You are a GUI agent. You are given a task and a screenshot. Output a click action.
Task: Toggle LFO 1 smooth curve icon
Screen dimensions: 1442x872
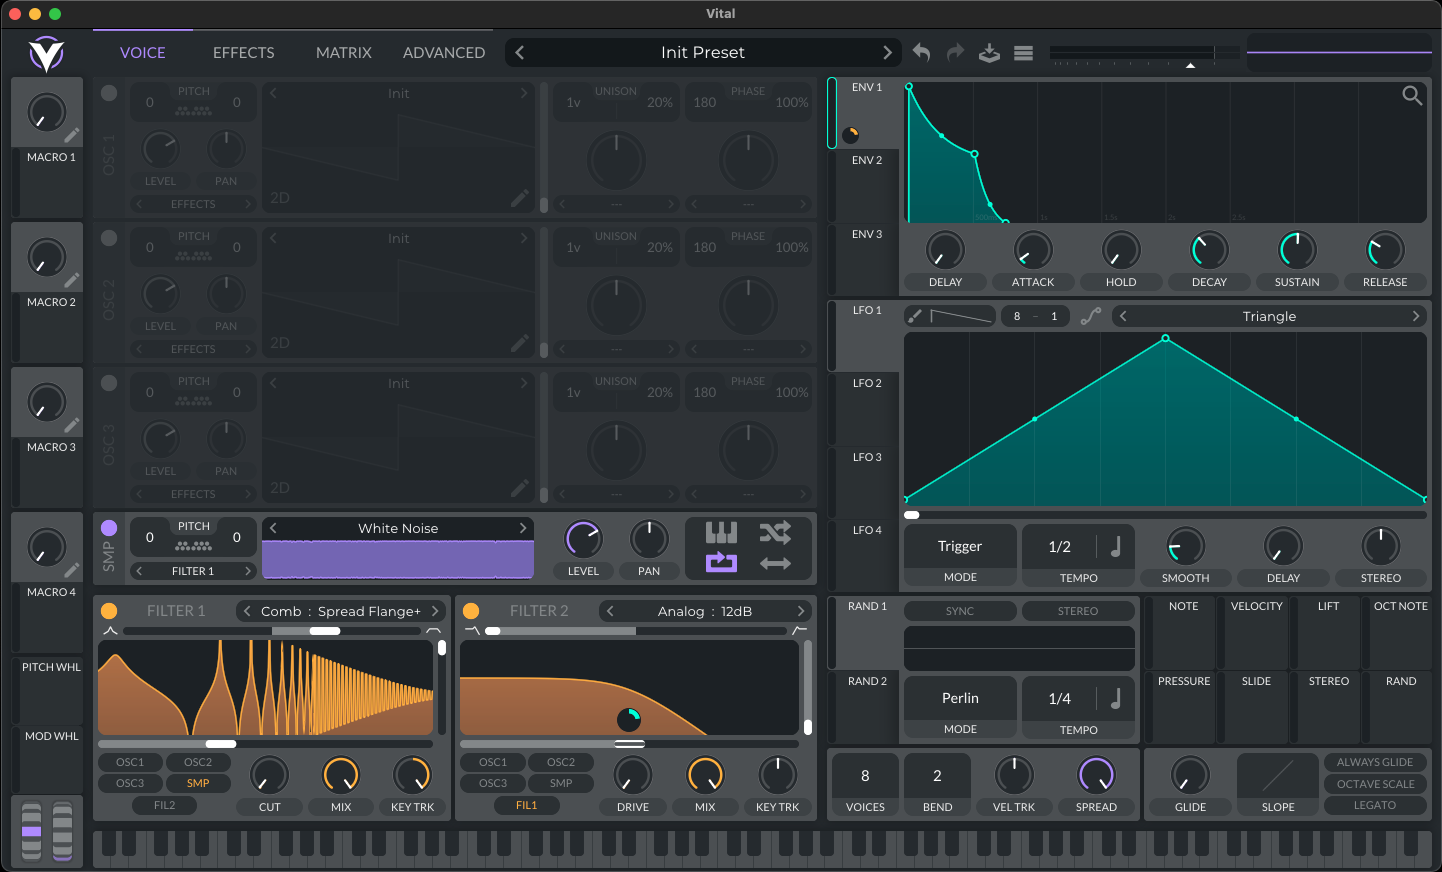(x=1091, y=316)
